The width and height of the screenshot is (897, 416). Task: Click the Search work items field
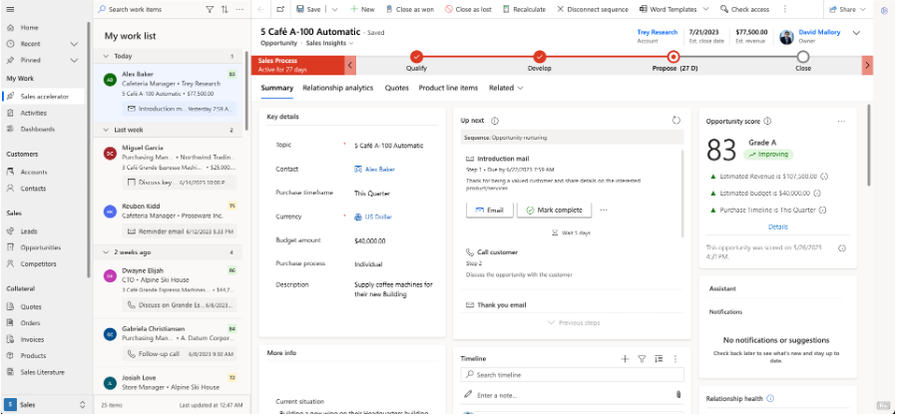[x=149, y=9]
